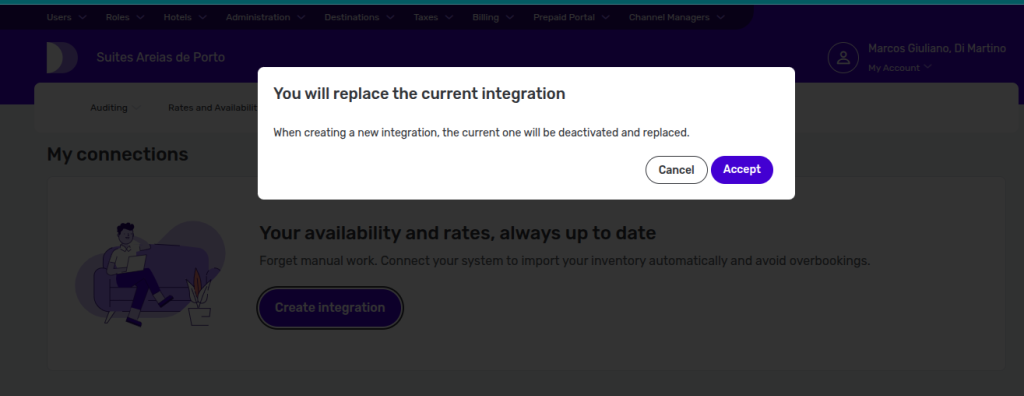Image resolution: width=1024 pixels, height=396 pixels.
Task: Click the Marcos Giuliano, Di Martino user name
Action: pos(936,48)
